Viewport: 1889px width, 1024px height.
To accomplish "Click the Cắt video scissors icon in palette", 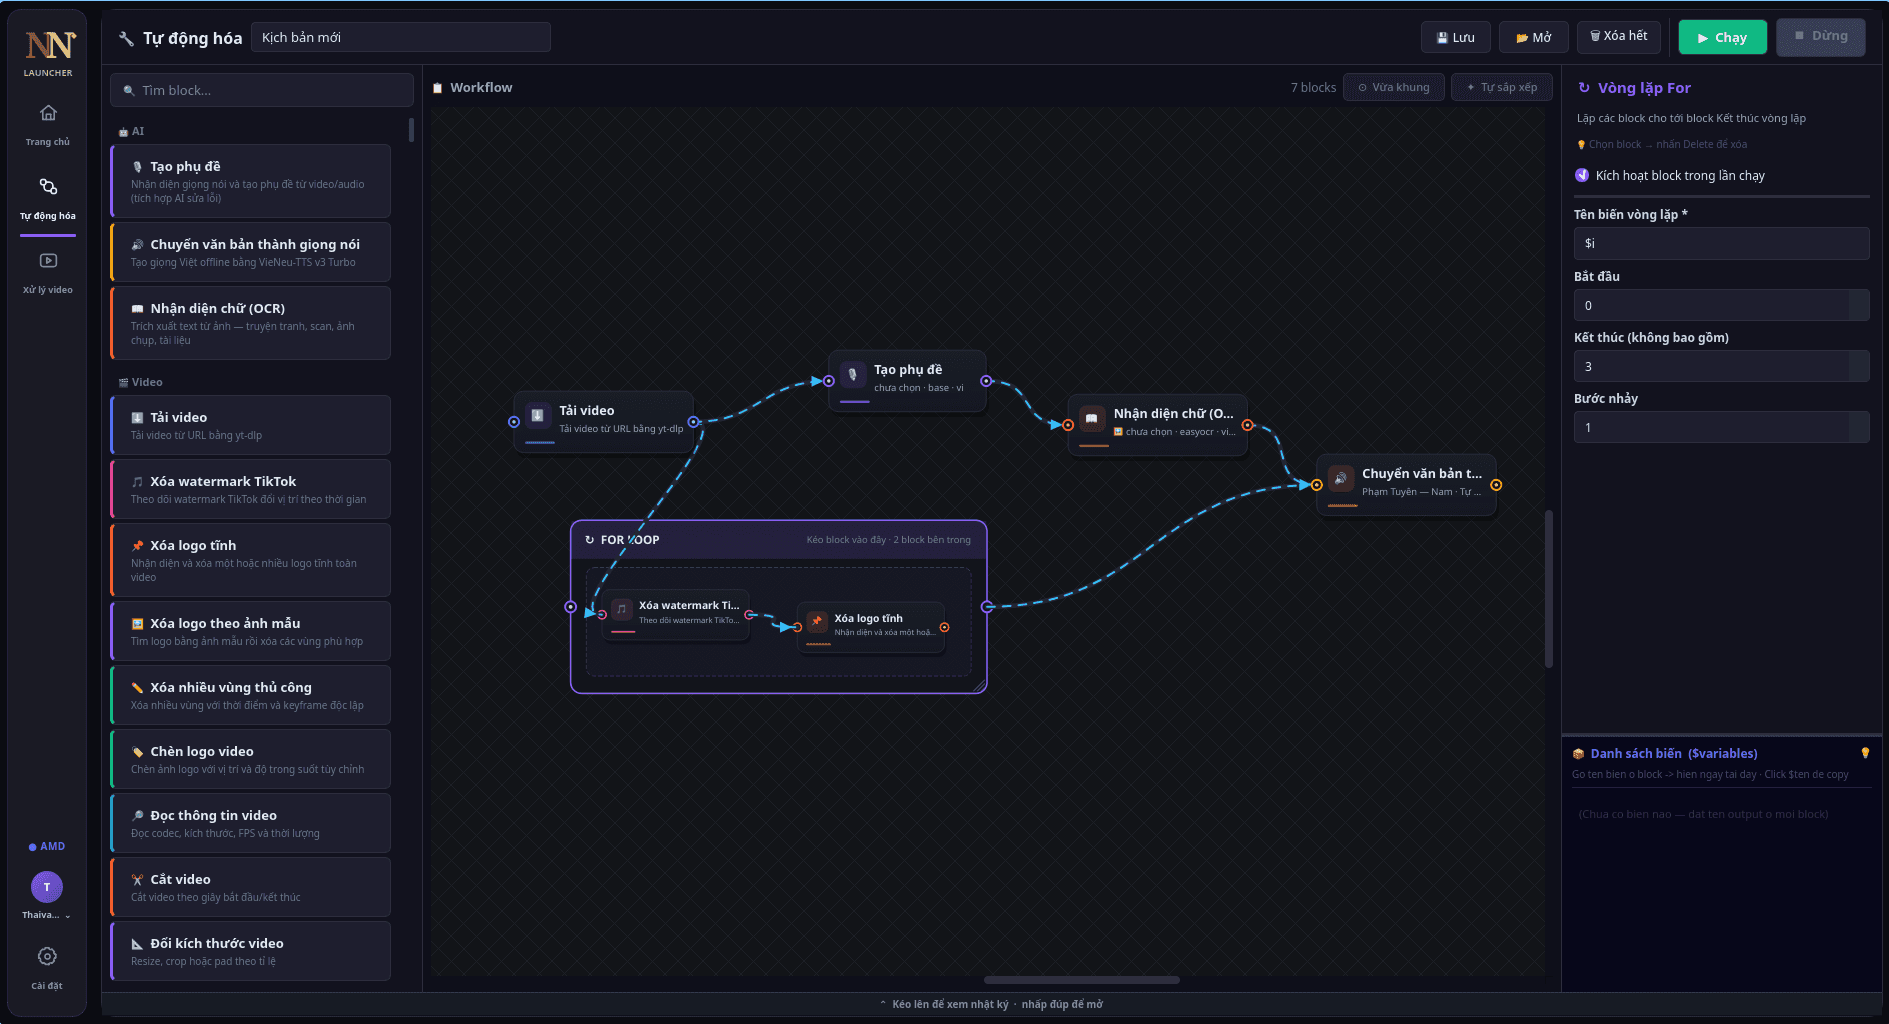I will 137,880.
